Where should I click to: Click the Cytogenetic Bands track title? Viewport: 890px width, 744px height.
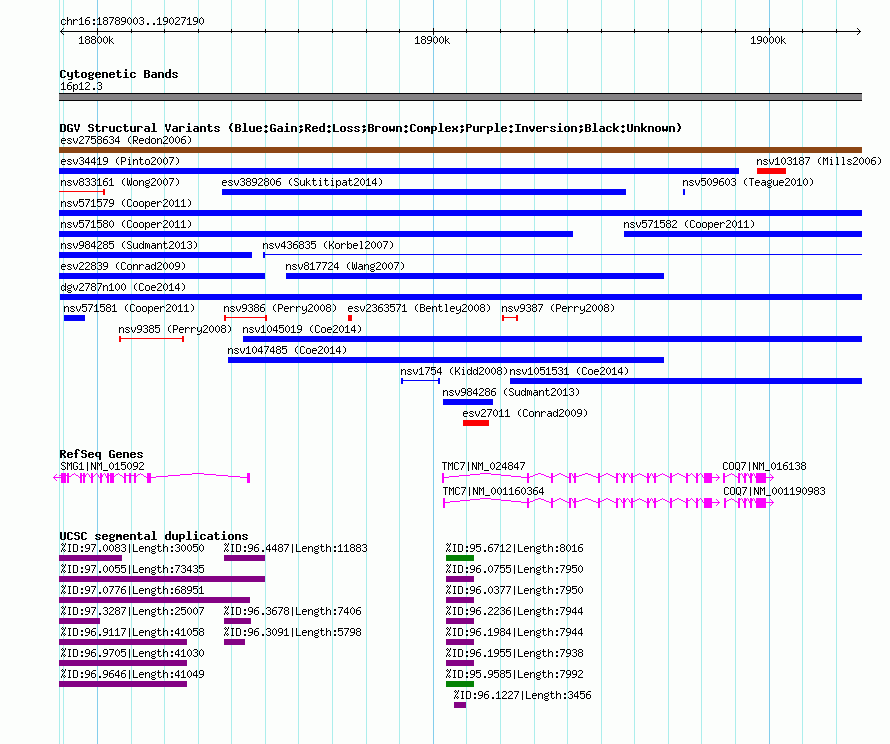tap(119, 74)
